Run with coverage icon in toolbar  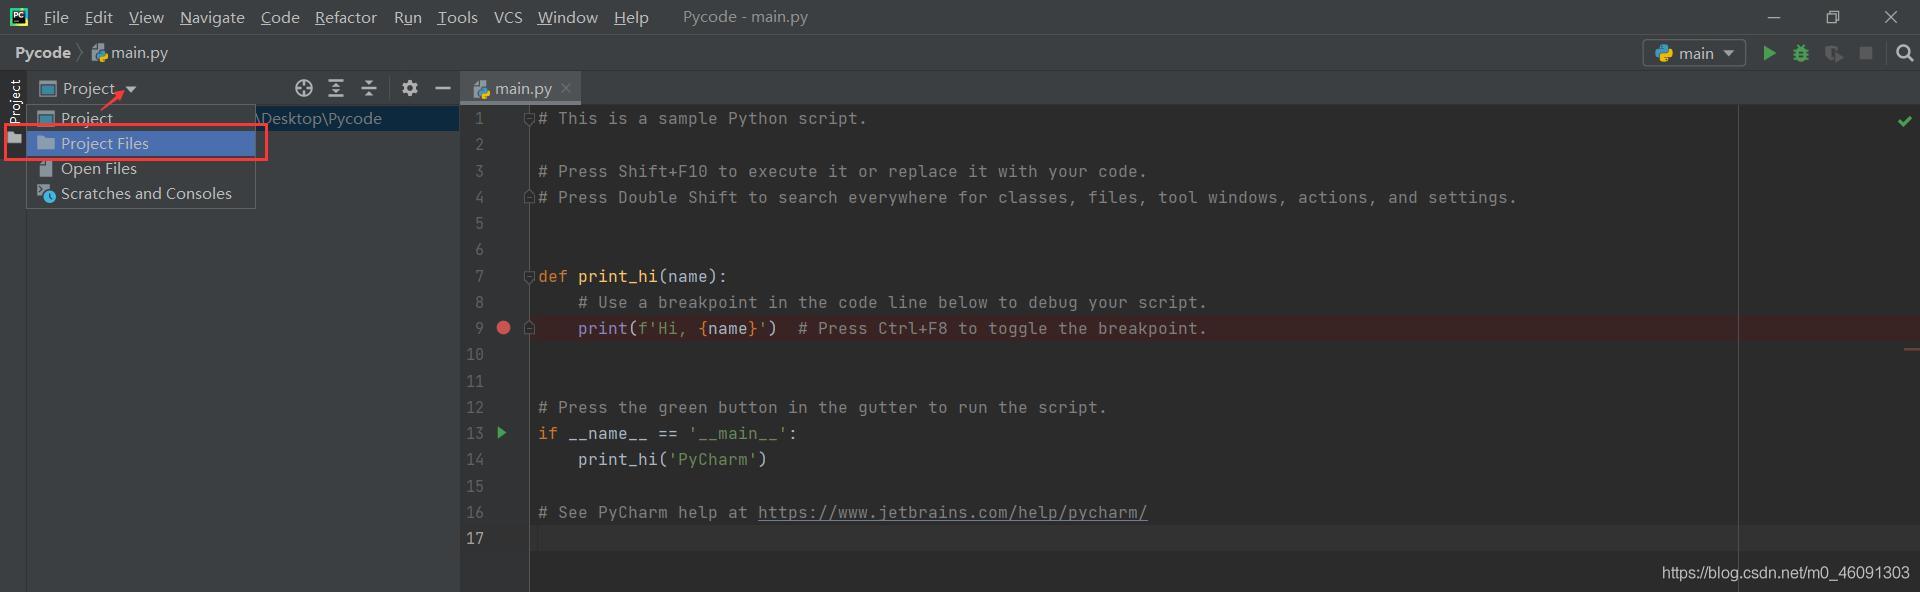point(1833,53)
